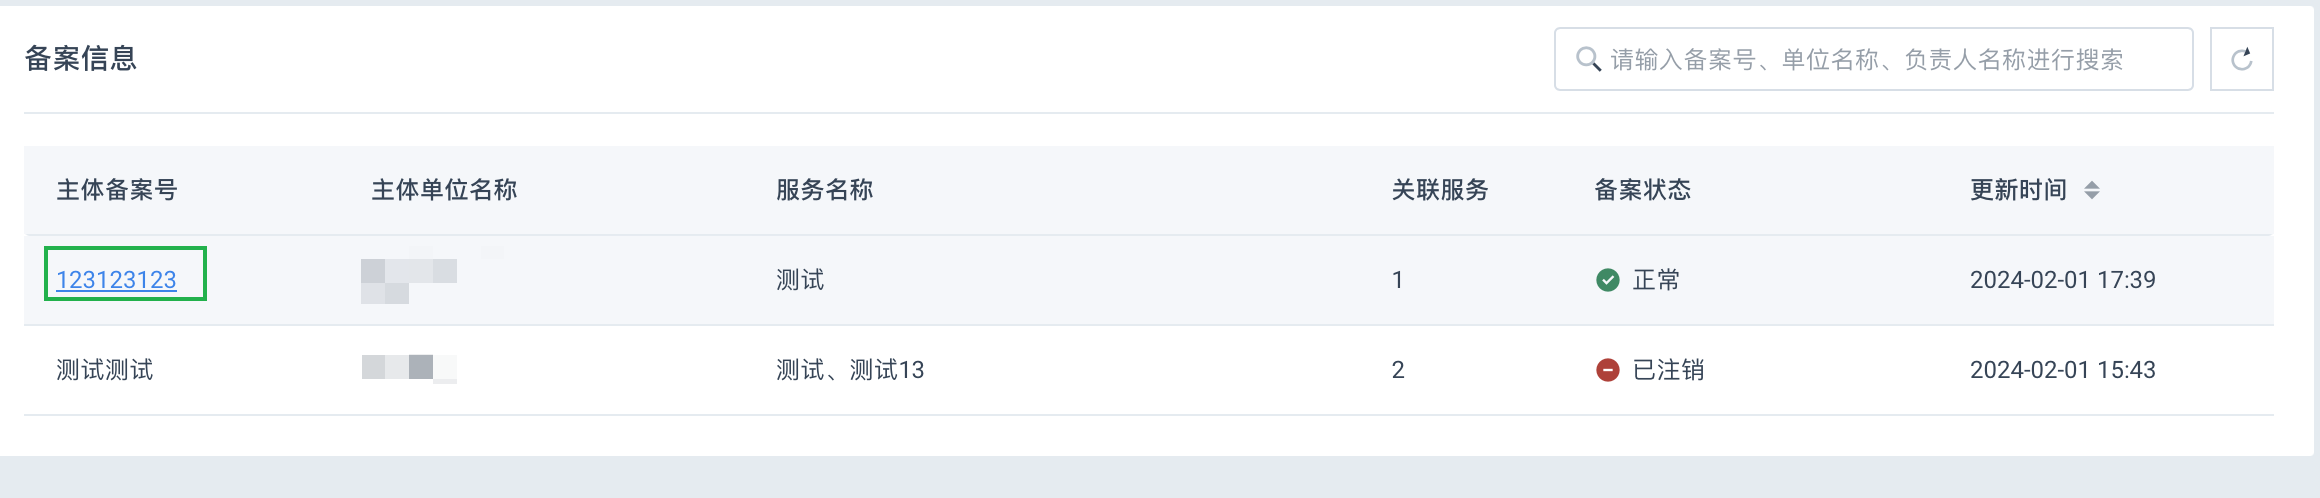Click the red cancelled status icon

click(1608, 370)
